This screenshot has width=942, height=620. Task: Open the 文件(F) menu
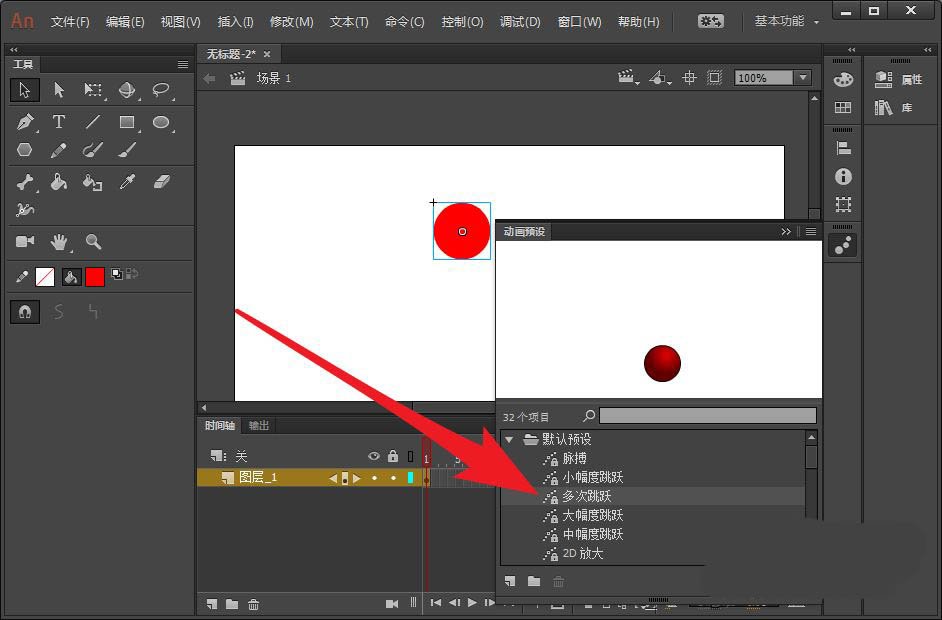pyautogui.click(x=70, y=22)
